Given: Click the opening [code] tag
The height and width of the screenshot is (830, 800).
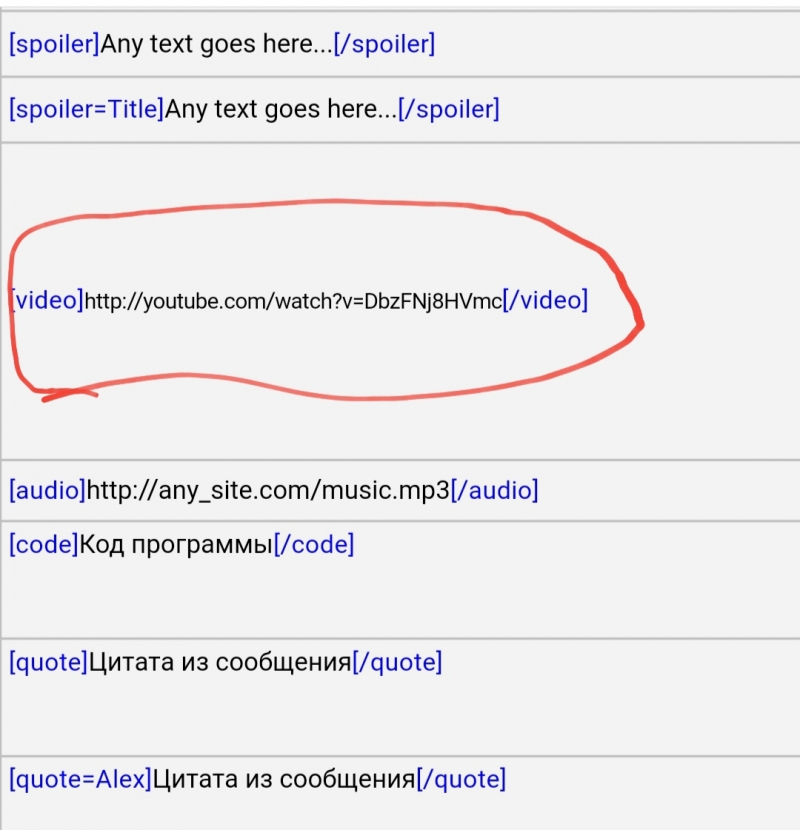Looking at the screenshot, I should pyautogui.click(x=43, y=545).
